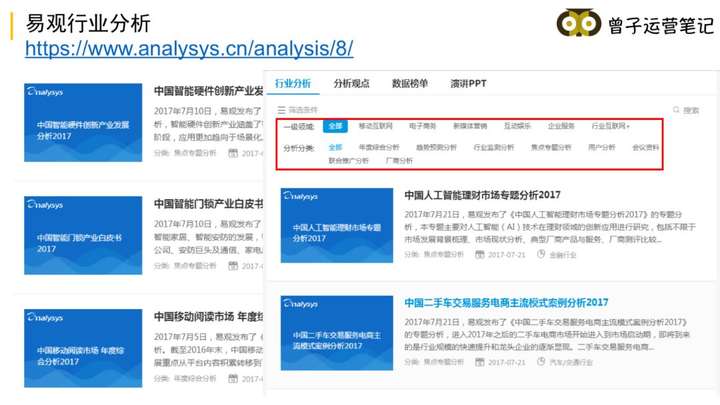Filter by 联合推广分析 category
This screenshot has width=720, height=405.
coord(349,161)
